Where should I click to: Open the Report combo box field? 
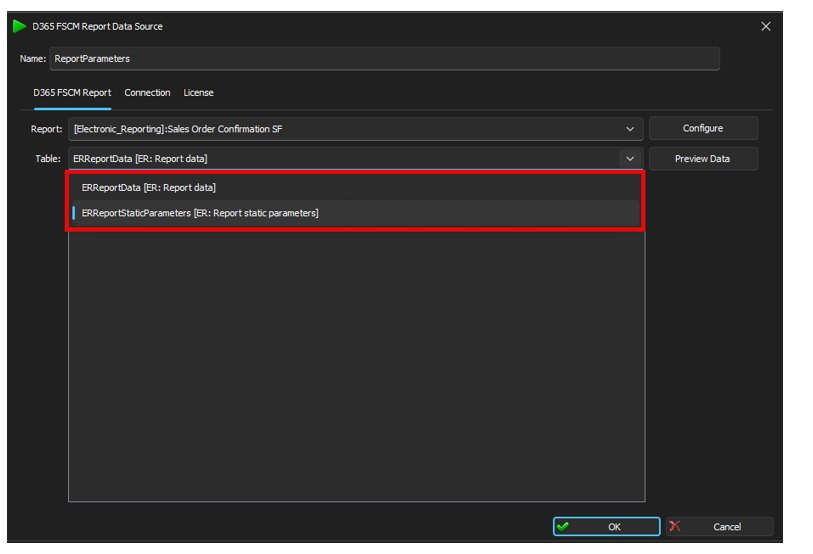pyautogui.click(x=356, y=129)
